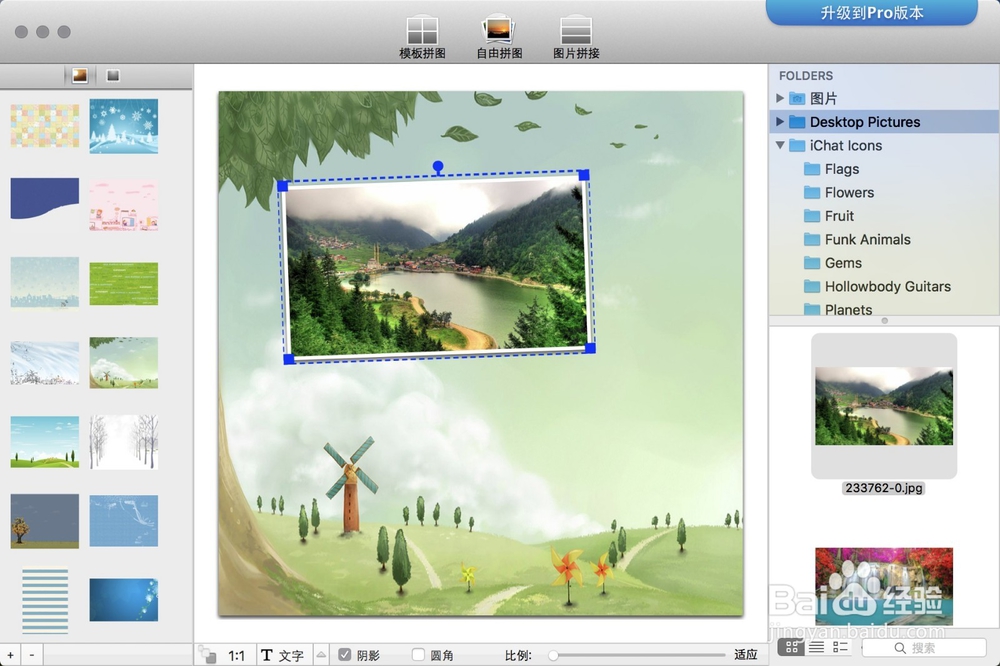Choose the pink cartoon town background
Viewport: 1000px width, 666px height.
pyautogui.click(x=124, y=205)
